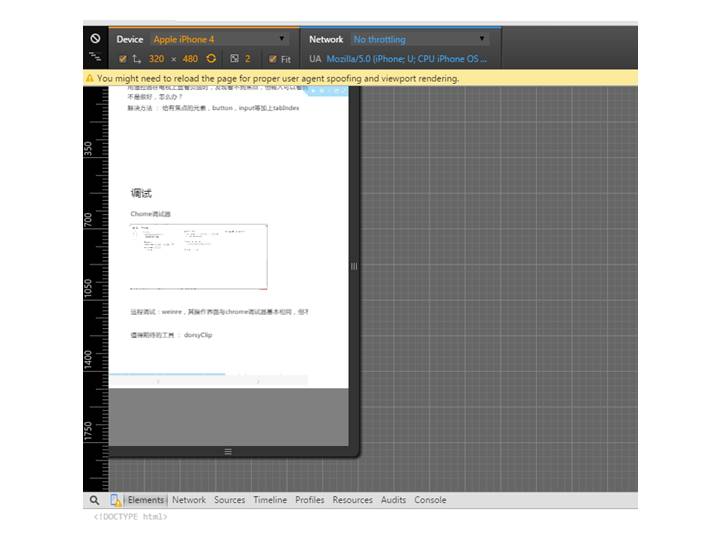This screenshot has width=720, height=540.
Task: Click the screen resolution dimensions icon
Action: (137, 59)
